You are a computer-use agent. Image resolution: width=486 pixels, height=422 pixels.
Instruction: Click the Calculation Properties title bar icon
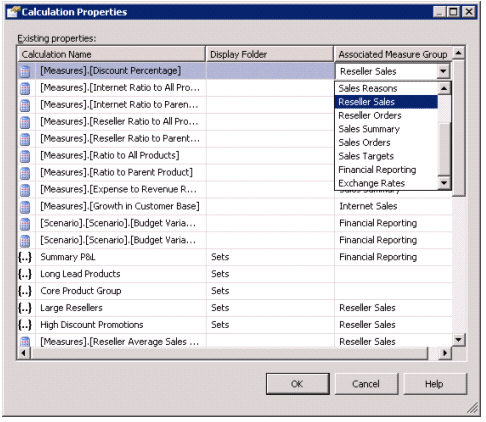point(13,12)
